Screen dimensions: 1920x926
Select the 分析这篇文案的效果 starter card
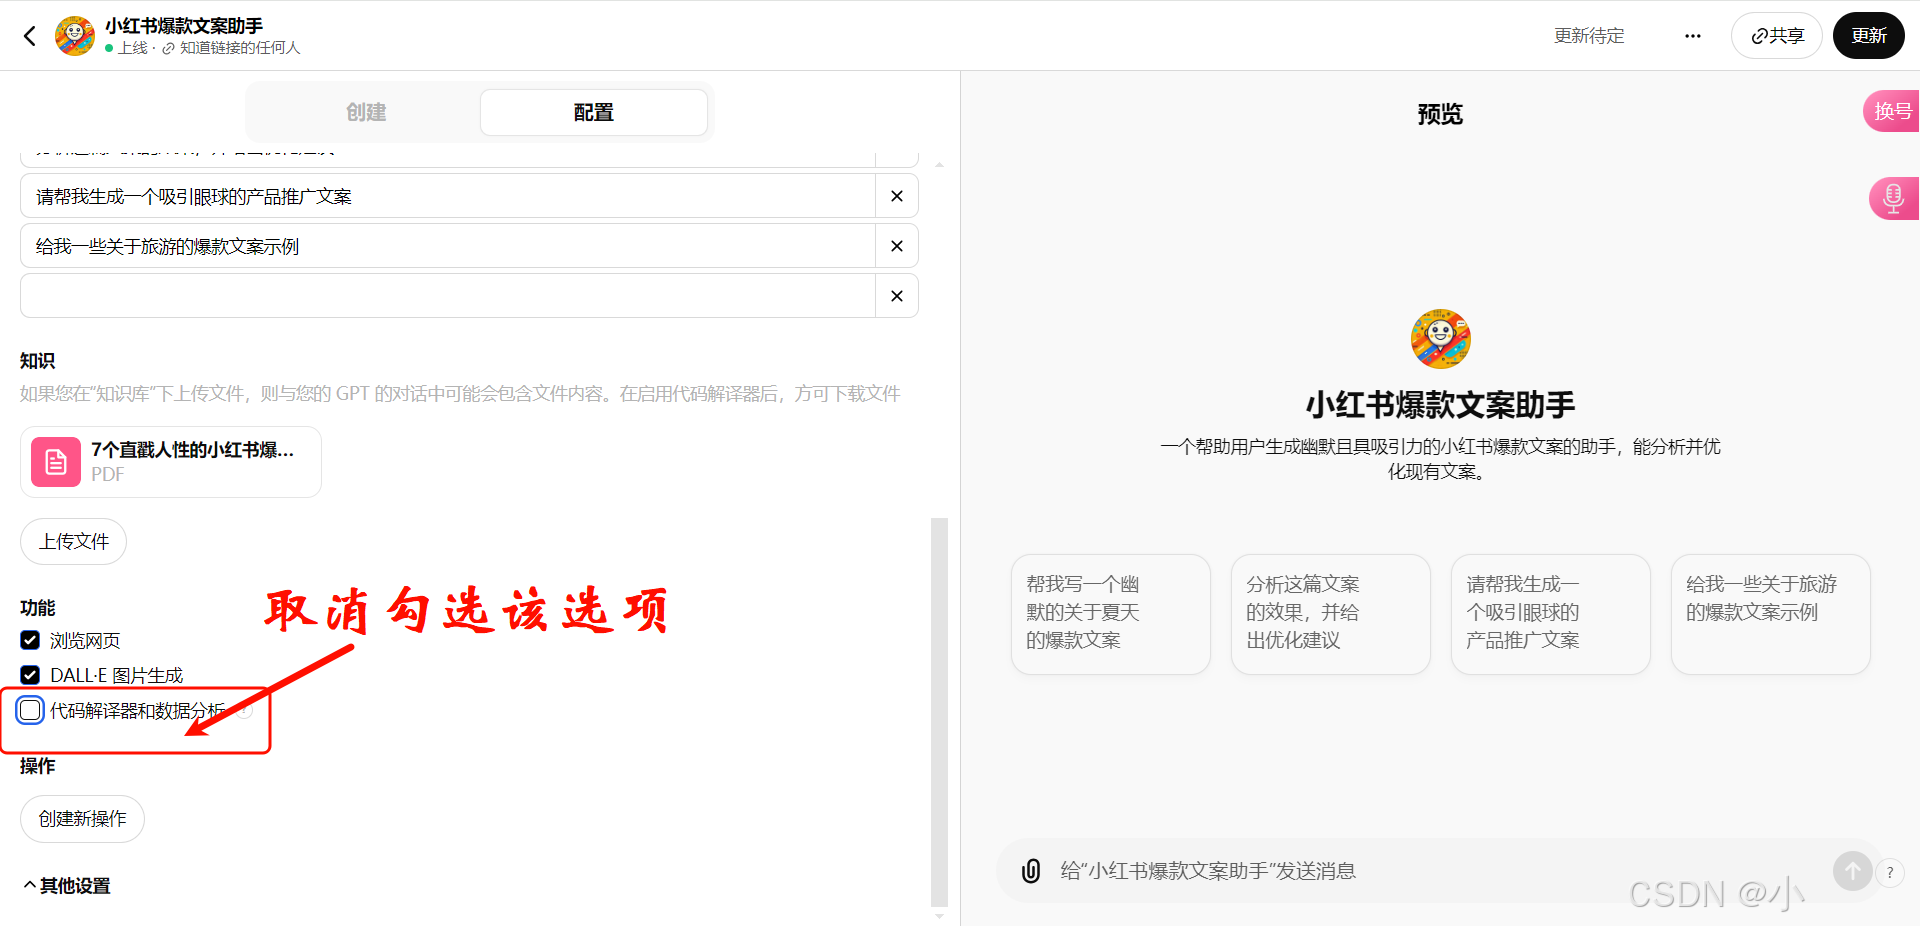pyautogui.click(x=1331, y=614)
